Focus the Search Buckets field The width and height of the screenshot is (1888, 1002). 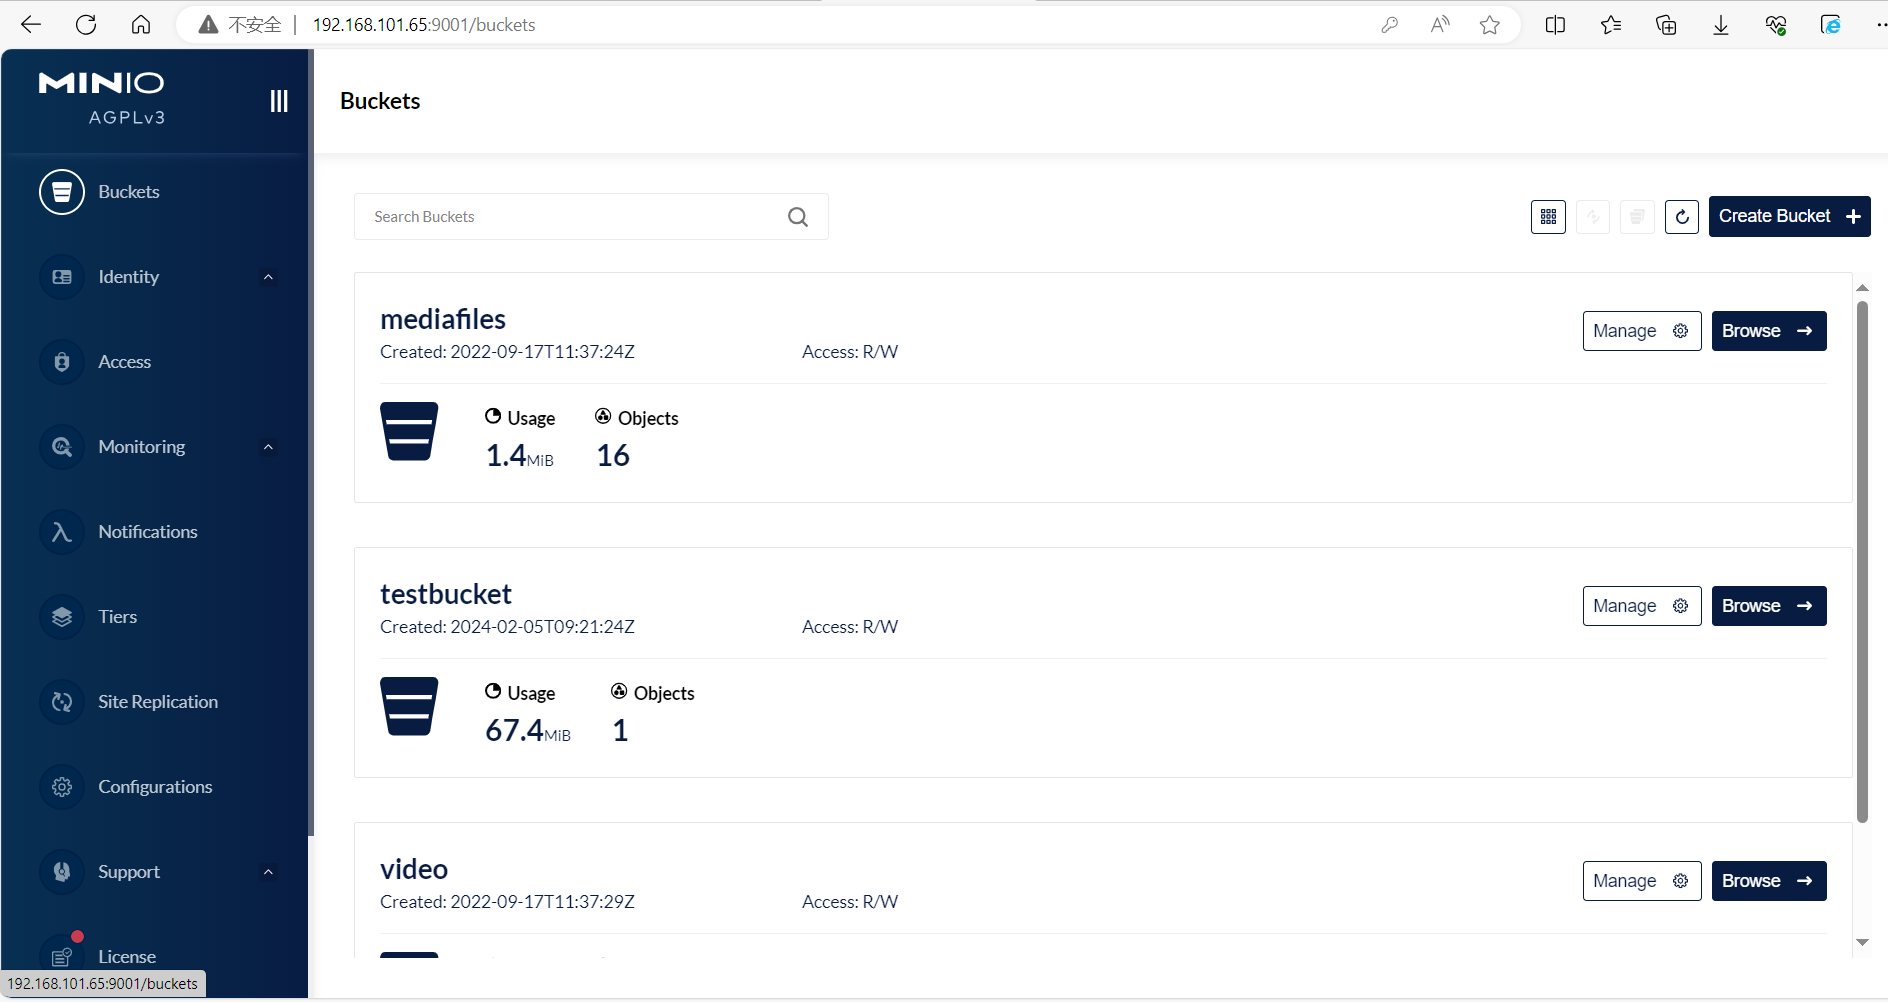click(x=591, y=217)
